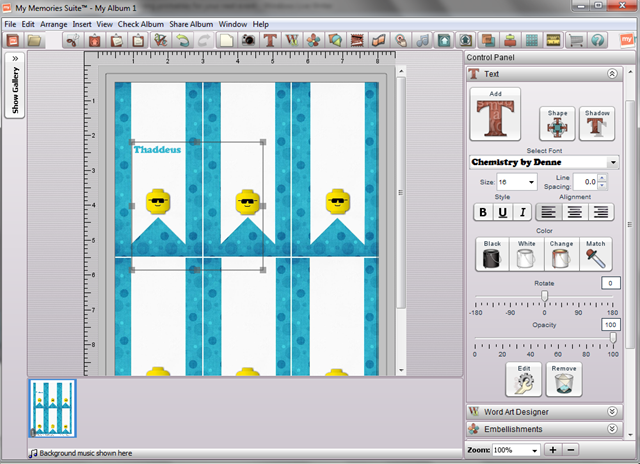
Task: Pick color with Match eyedropper
Action: click(x=595, y=254)
